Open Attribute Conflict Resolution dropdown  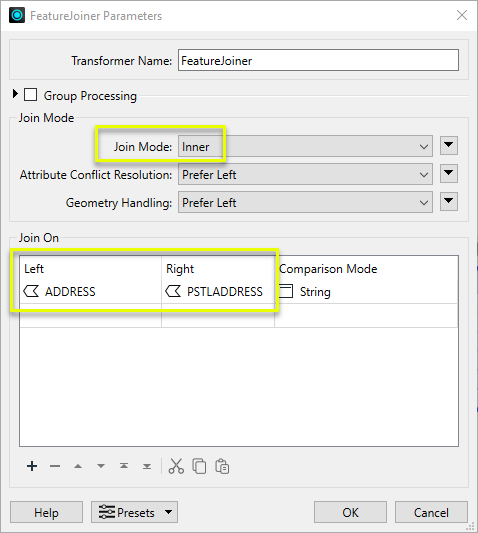point(305,174)
